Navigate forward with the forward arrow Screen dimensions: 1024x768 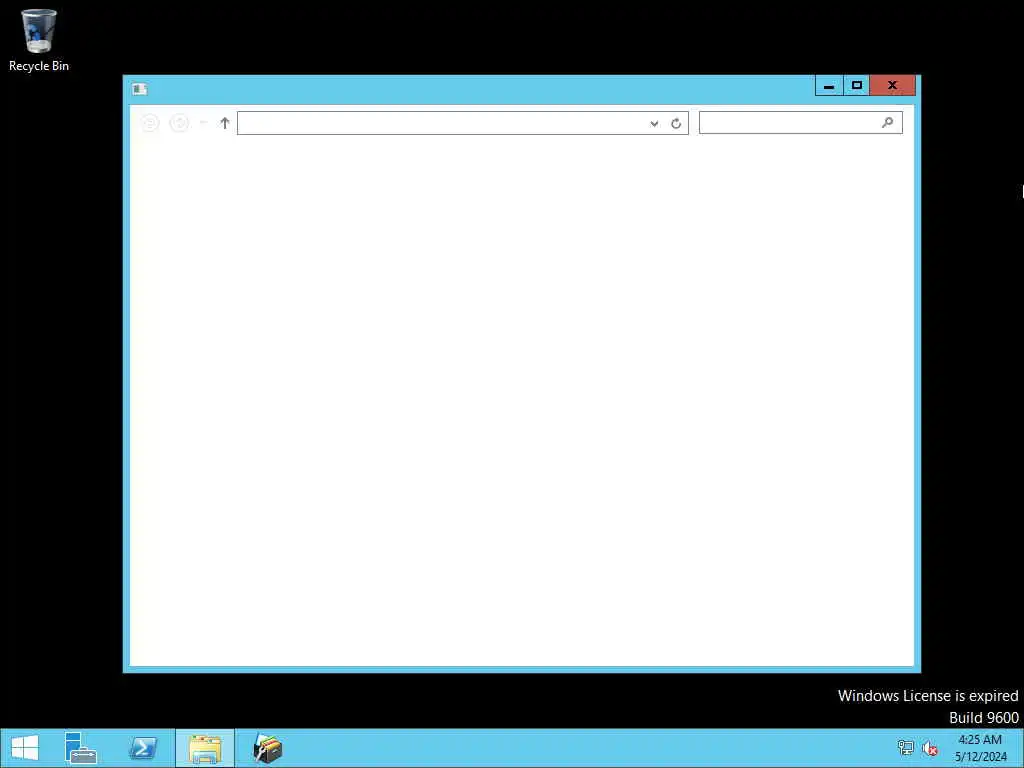coord(179,123)
